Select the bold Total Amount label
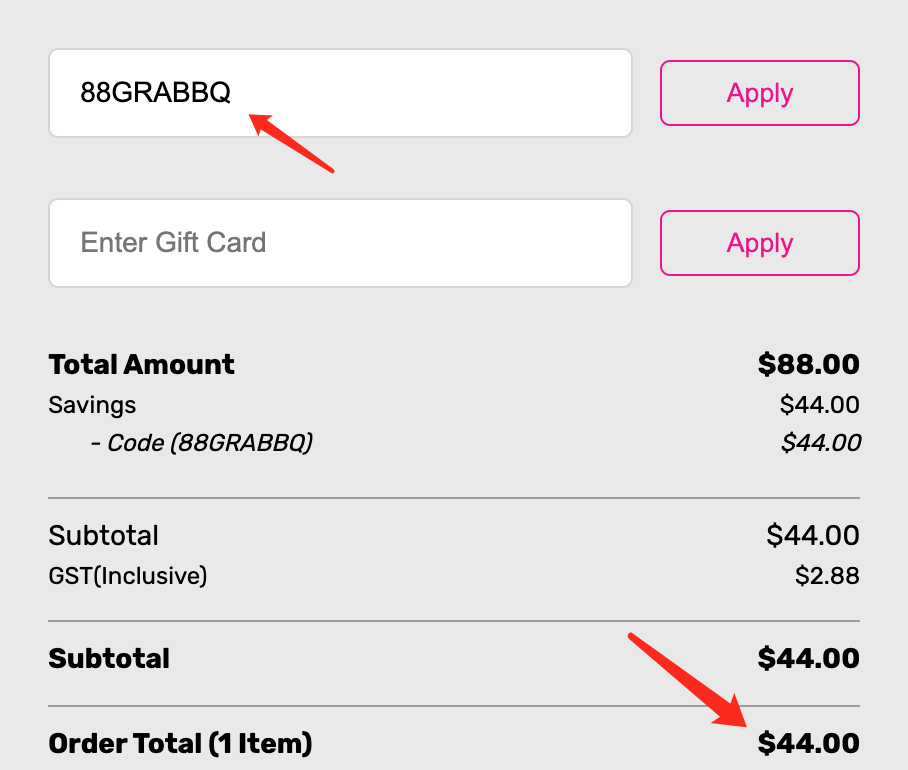The image size is (908, 770). coord(141,364)
